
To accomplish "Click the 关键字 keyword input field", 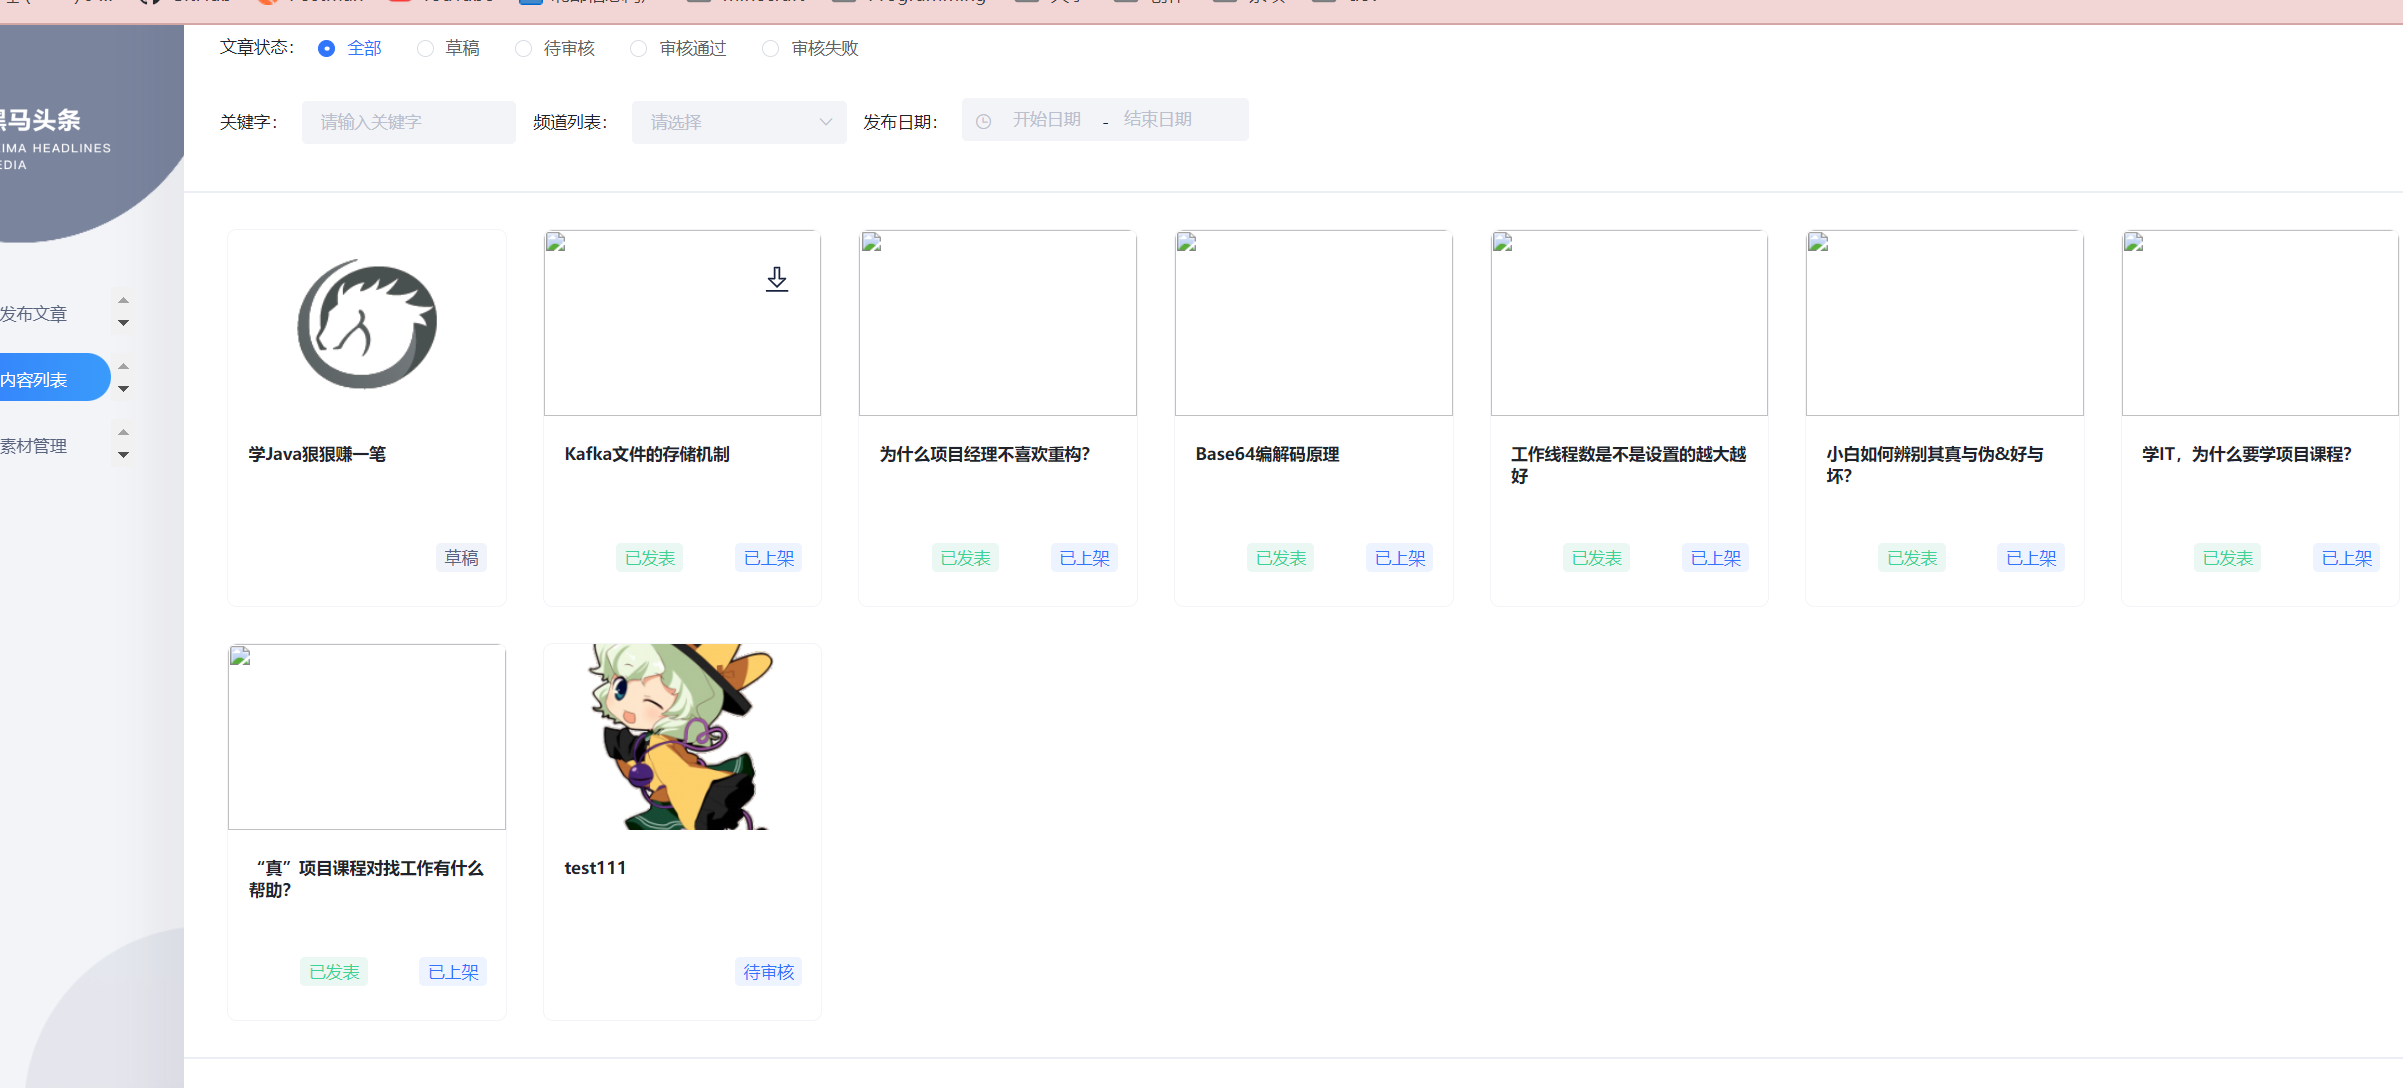I will click(x=408, y=122).
